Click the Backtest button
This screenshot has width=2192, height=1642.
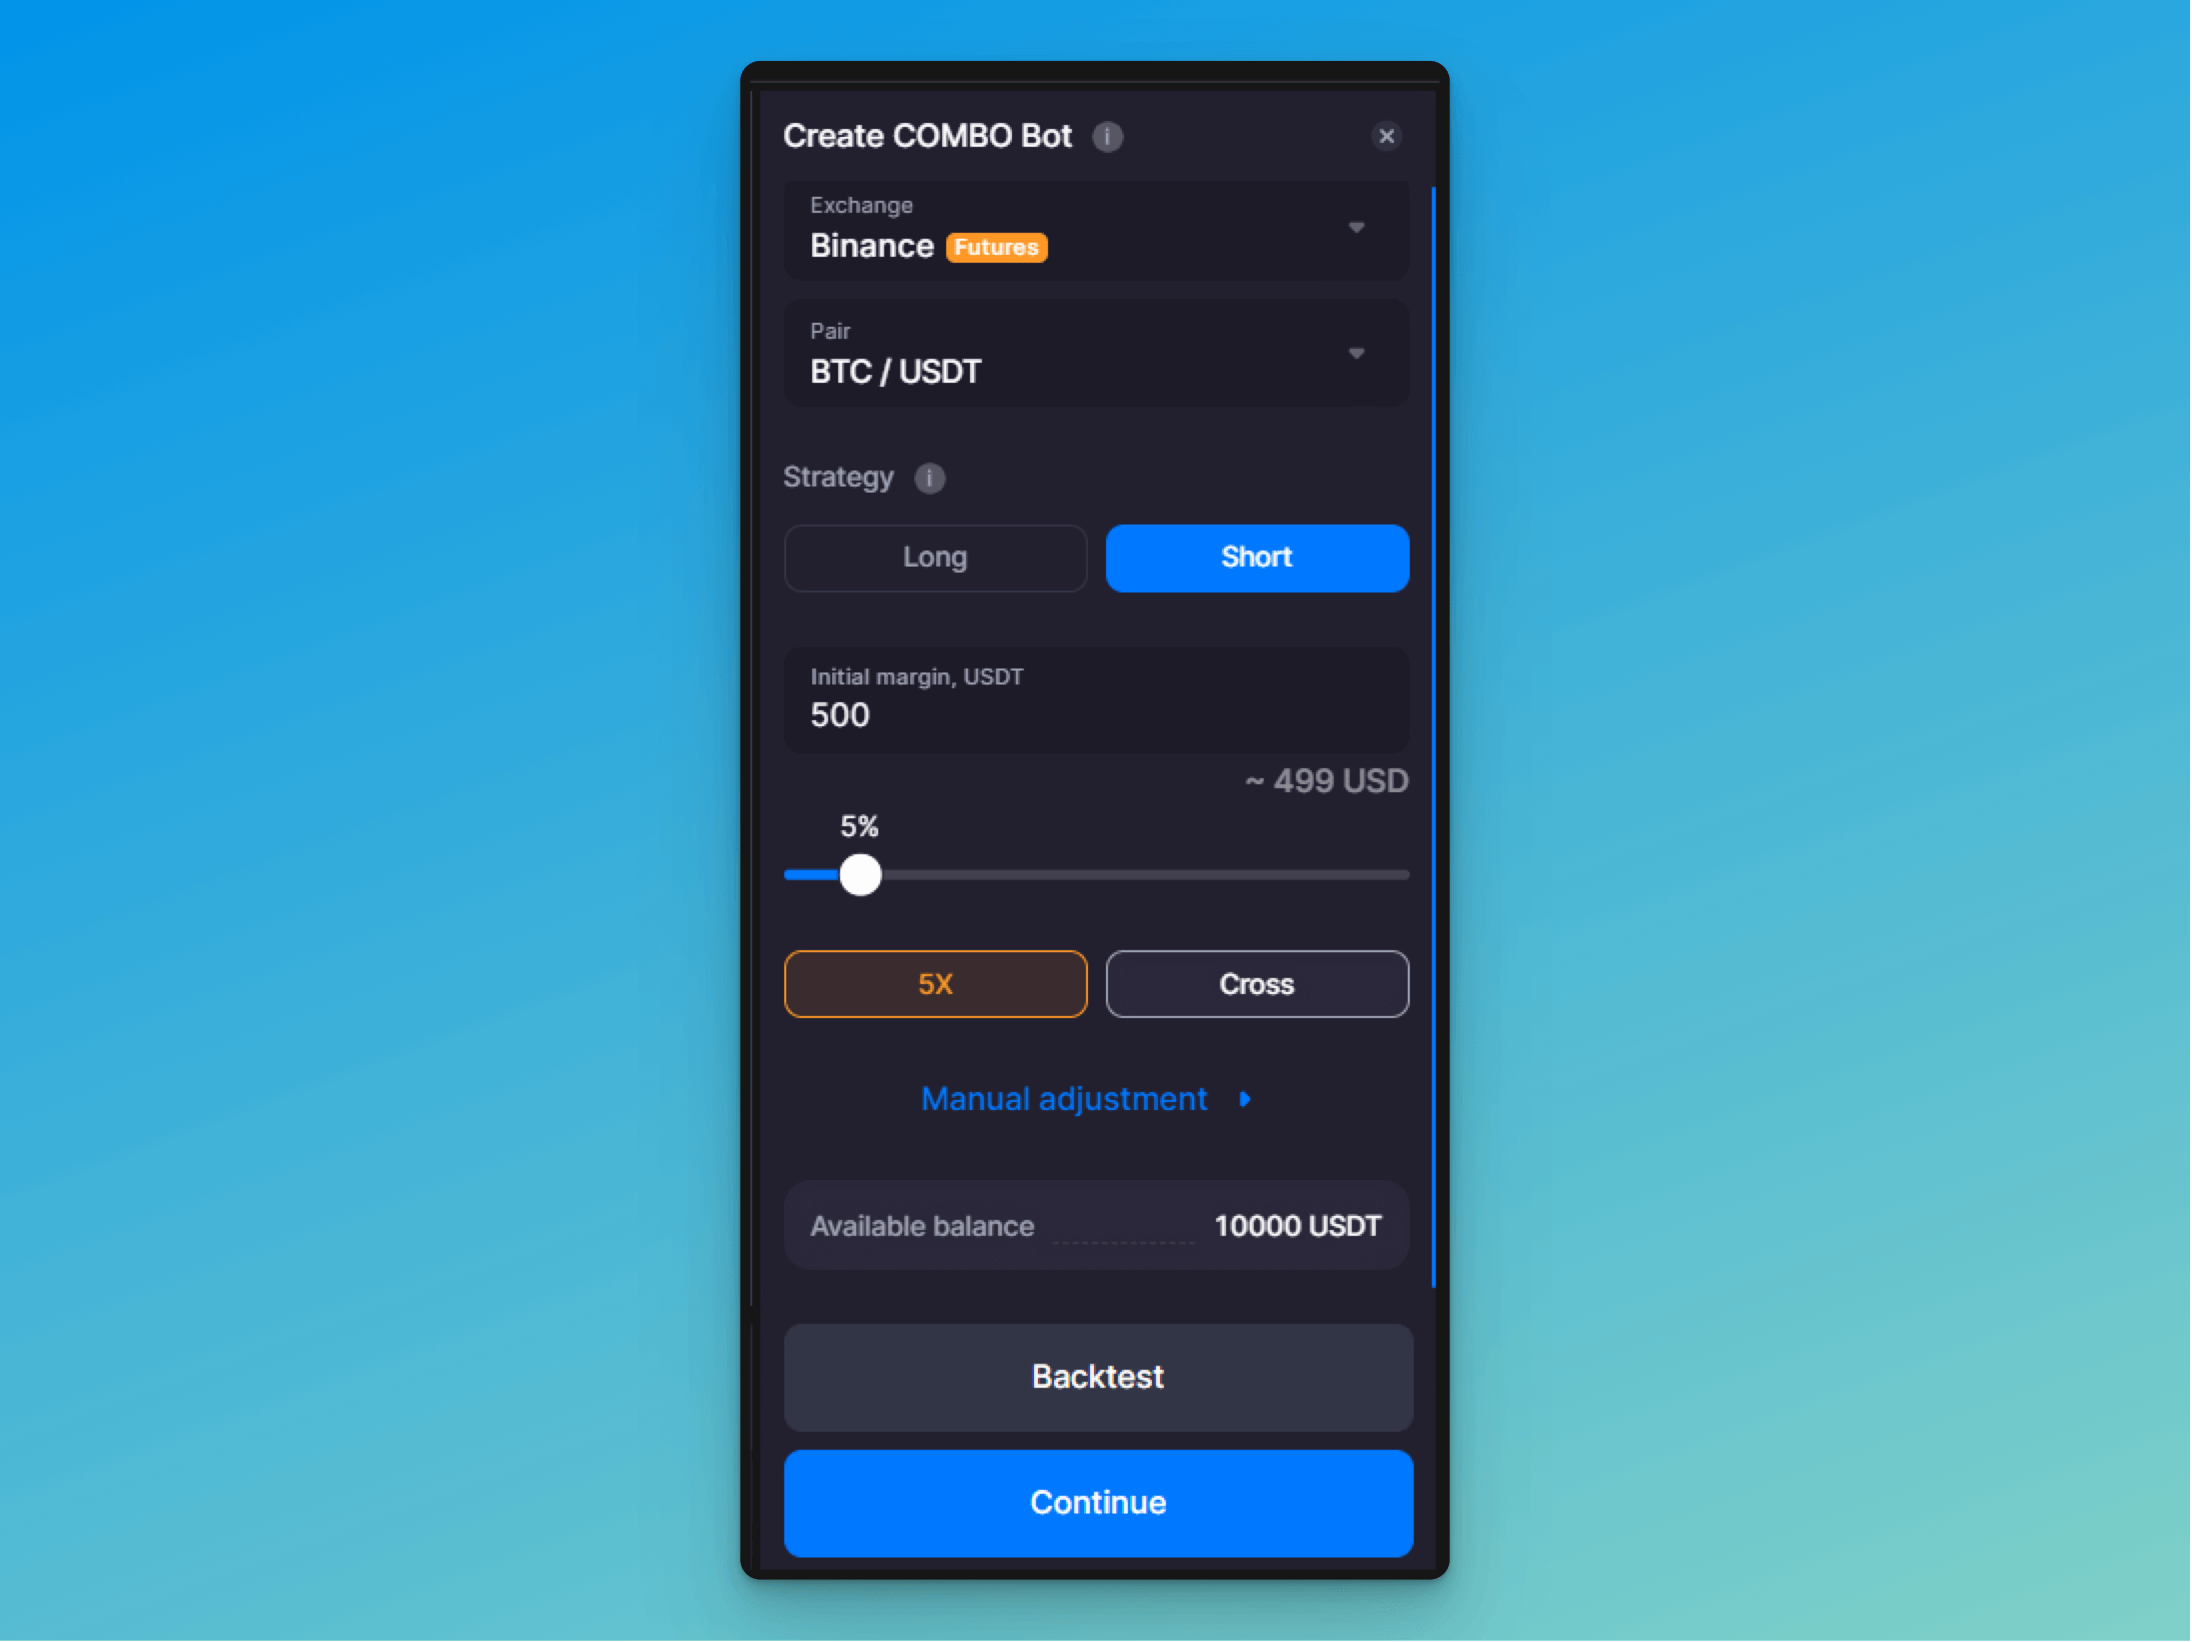pos(1095,1375)
